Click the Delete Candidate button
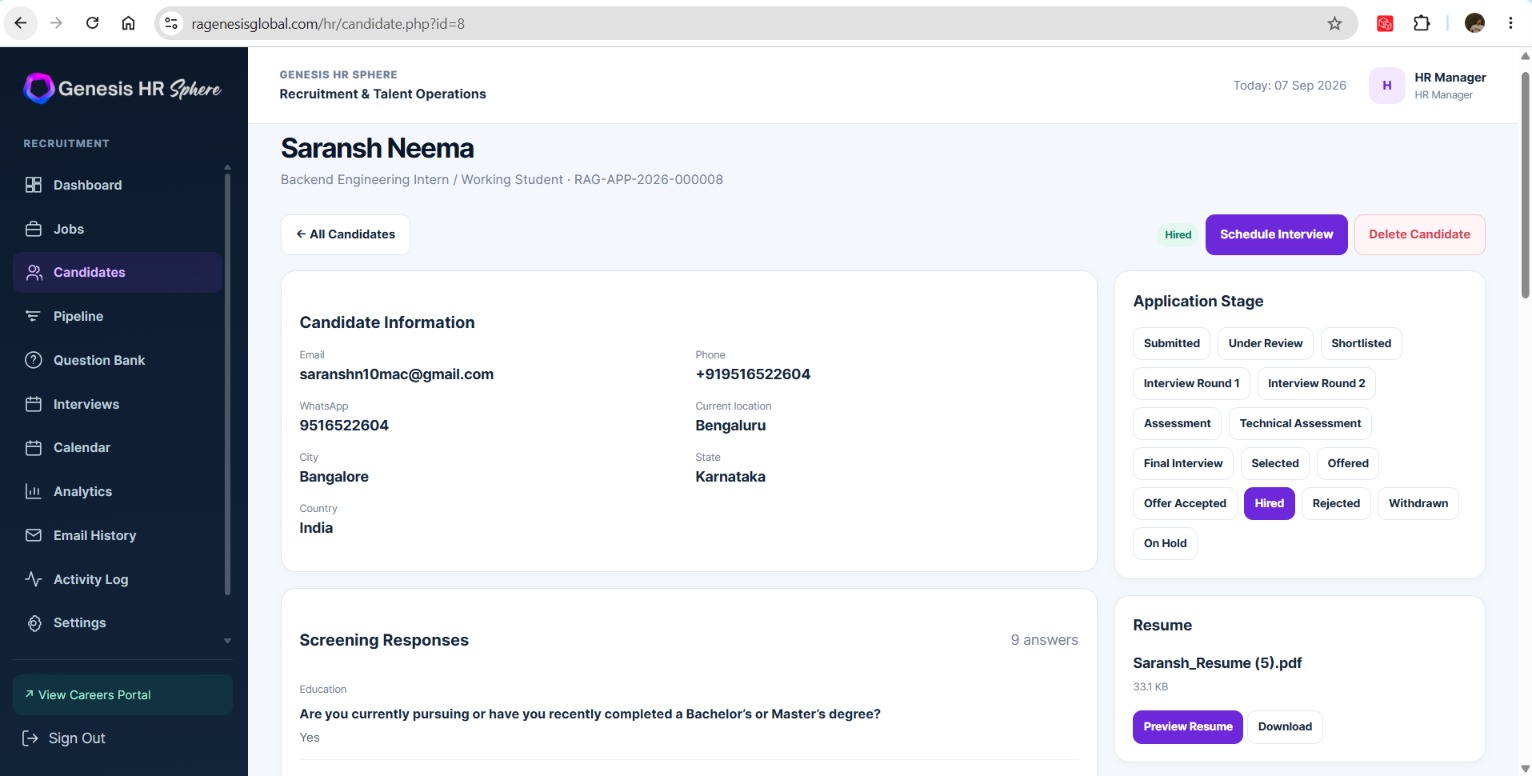Screen dimensions: 1532x776 (x=1419, y=234)
